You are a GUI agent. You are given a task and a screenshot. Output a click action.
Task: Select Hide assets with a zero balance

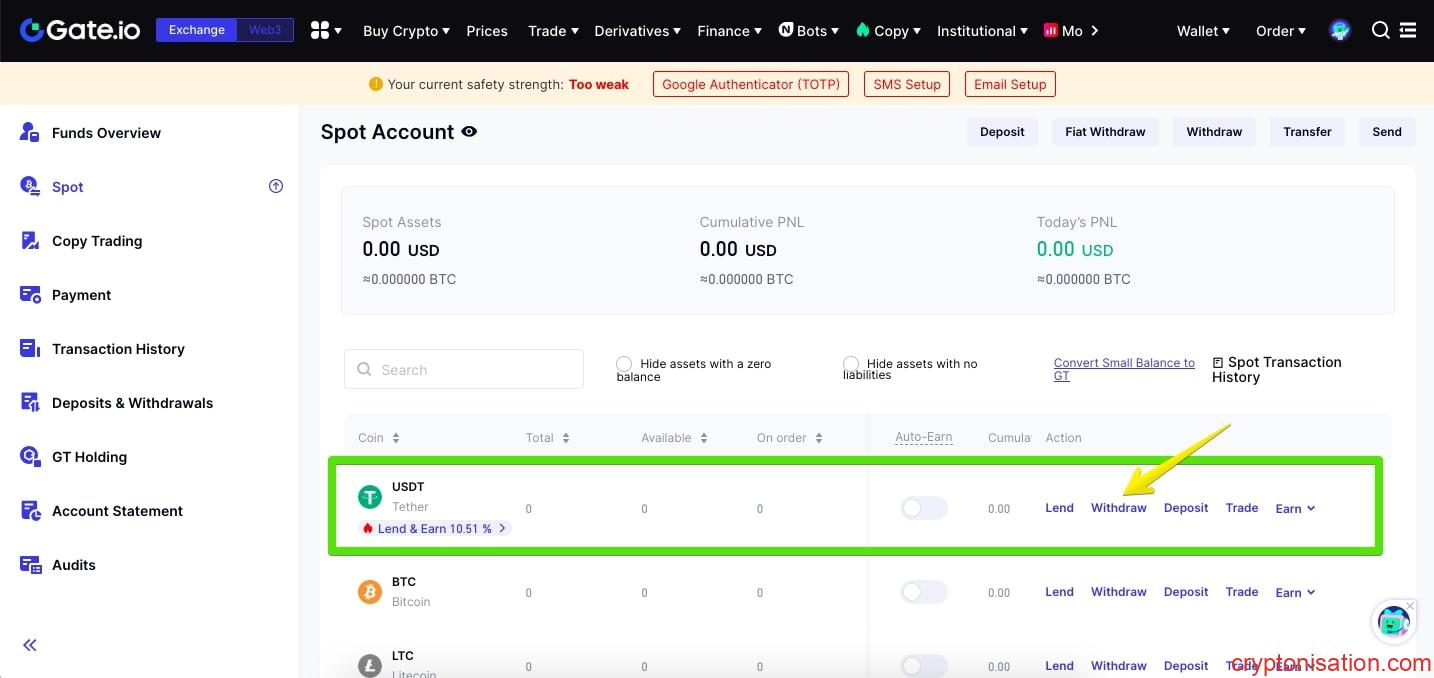pos(624,363)
